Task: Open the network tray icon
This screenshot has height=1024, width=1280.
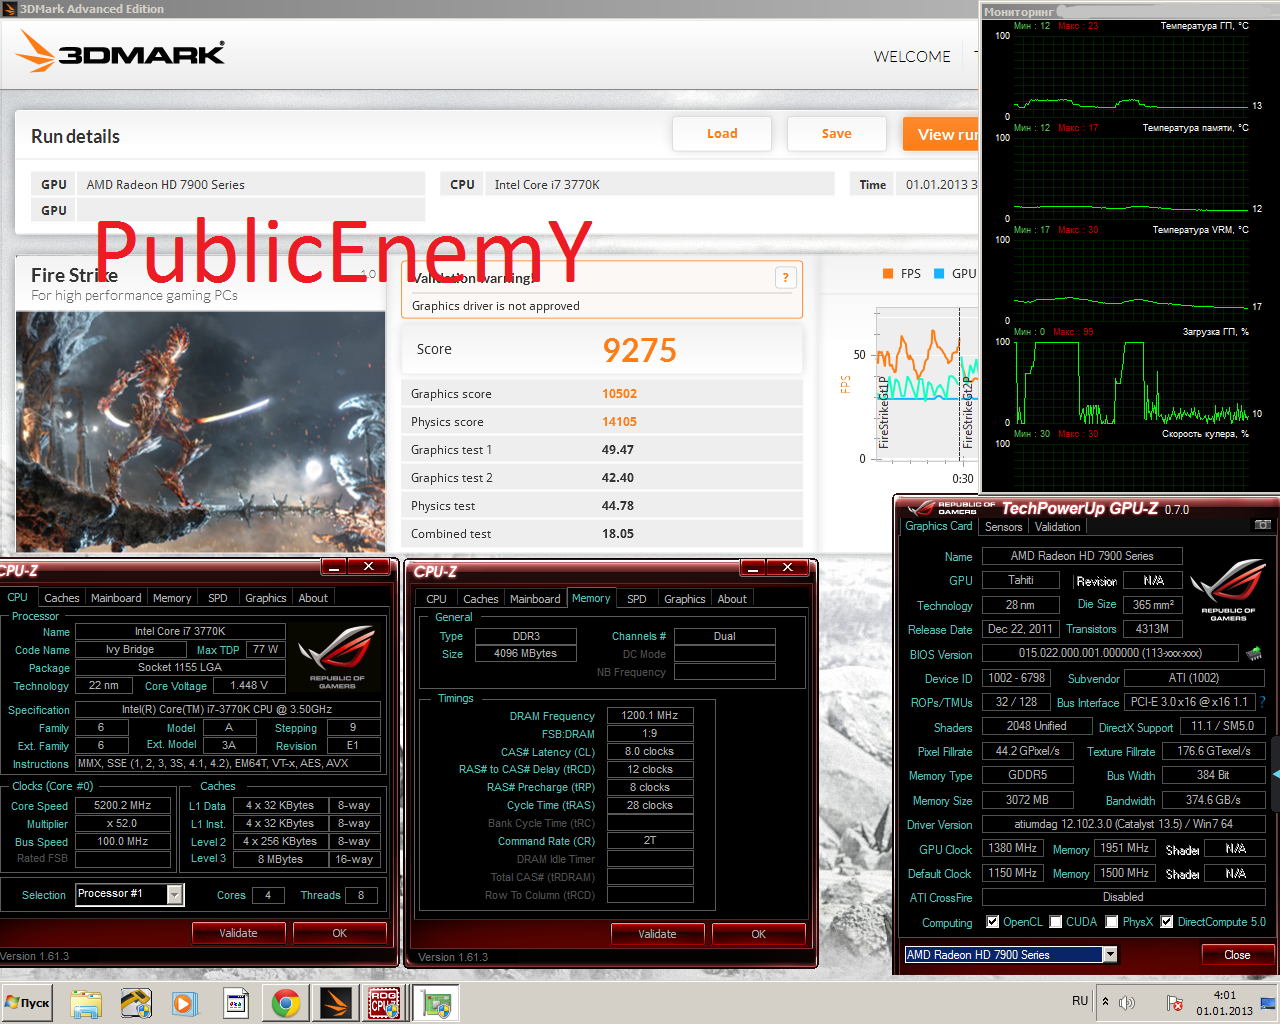Action: tap(1267, 1003)
